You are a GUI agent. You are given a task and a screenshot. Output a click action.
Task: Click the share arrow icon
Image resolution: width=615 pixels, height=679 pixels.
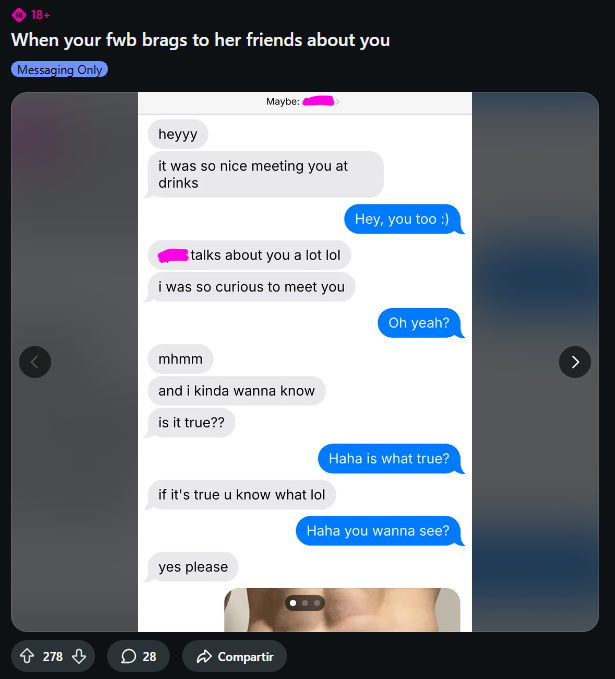pos(204,656)
